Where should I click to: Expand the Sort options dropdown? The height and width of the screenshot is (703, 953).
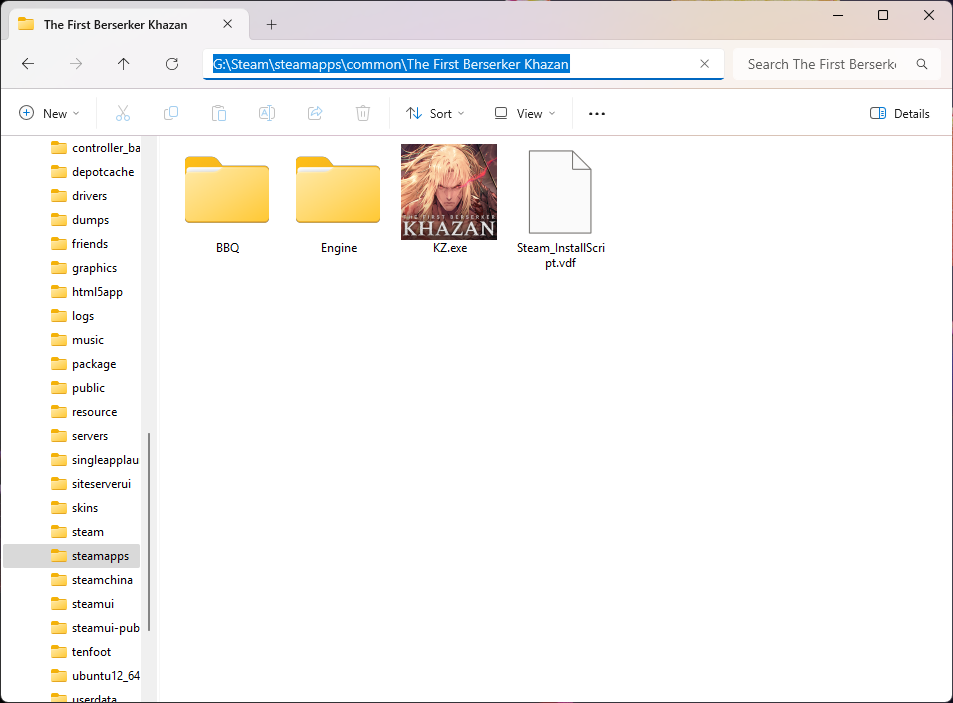click(x=435, y=114)
